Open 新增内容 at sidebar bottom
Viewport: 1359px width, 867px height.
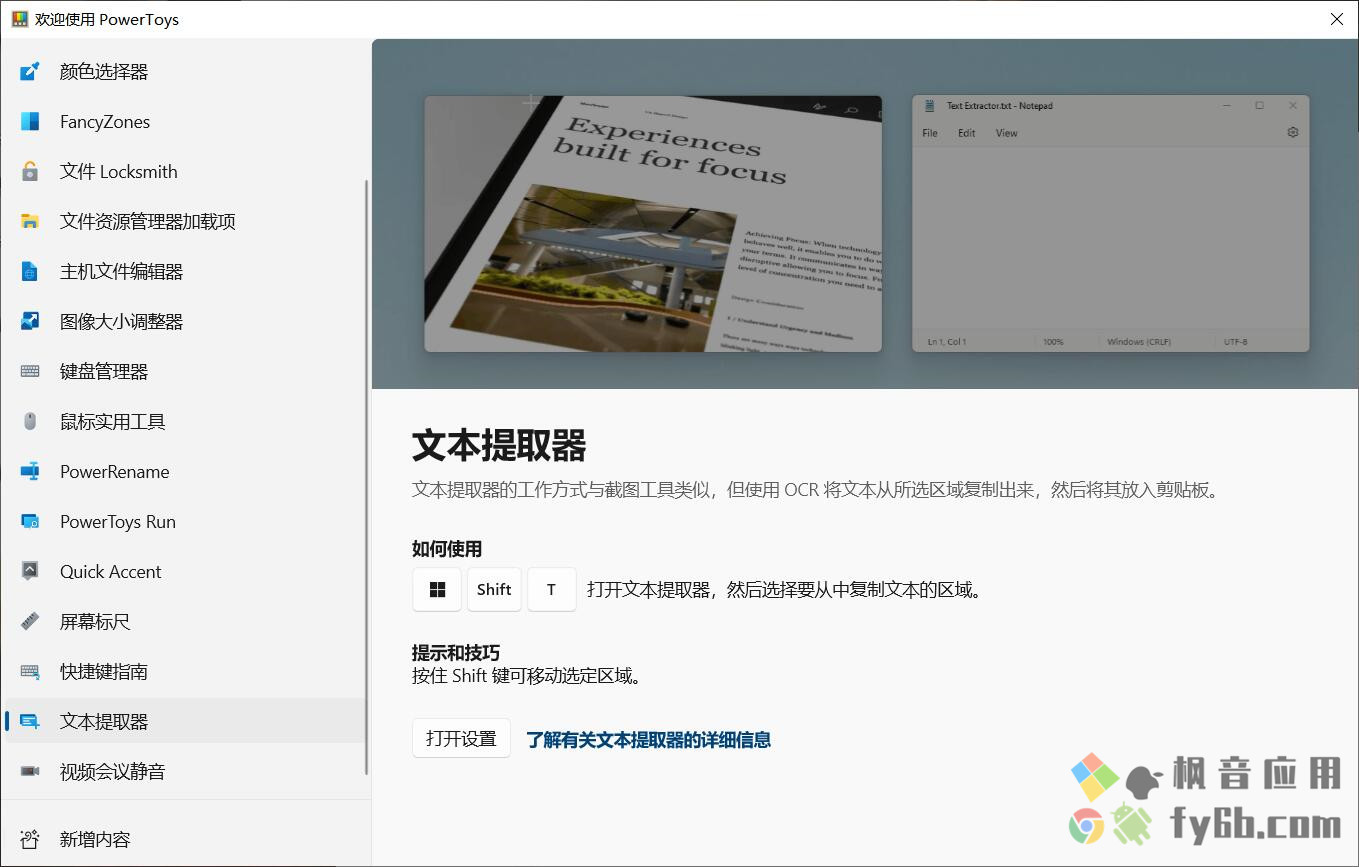185,839
